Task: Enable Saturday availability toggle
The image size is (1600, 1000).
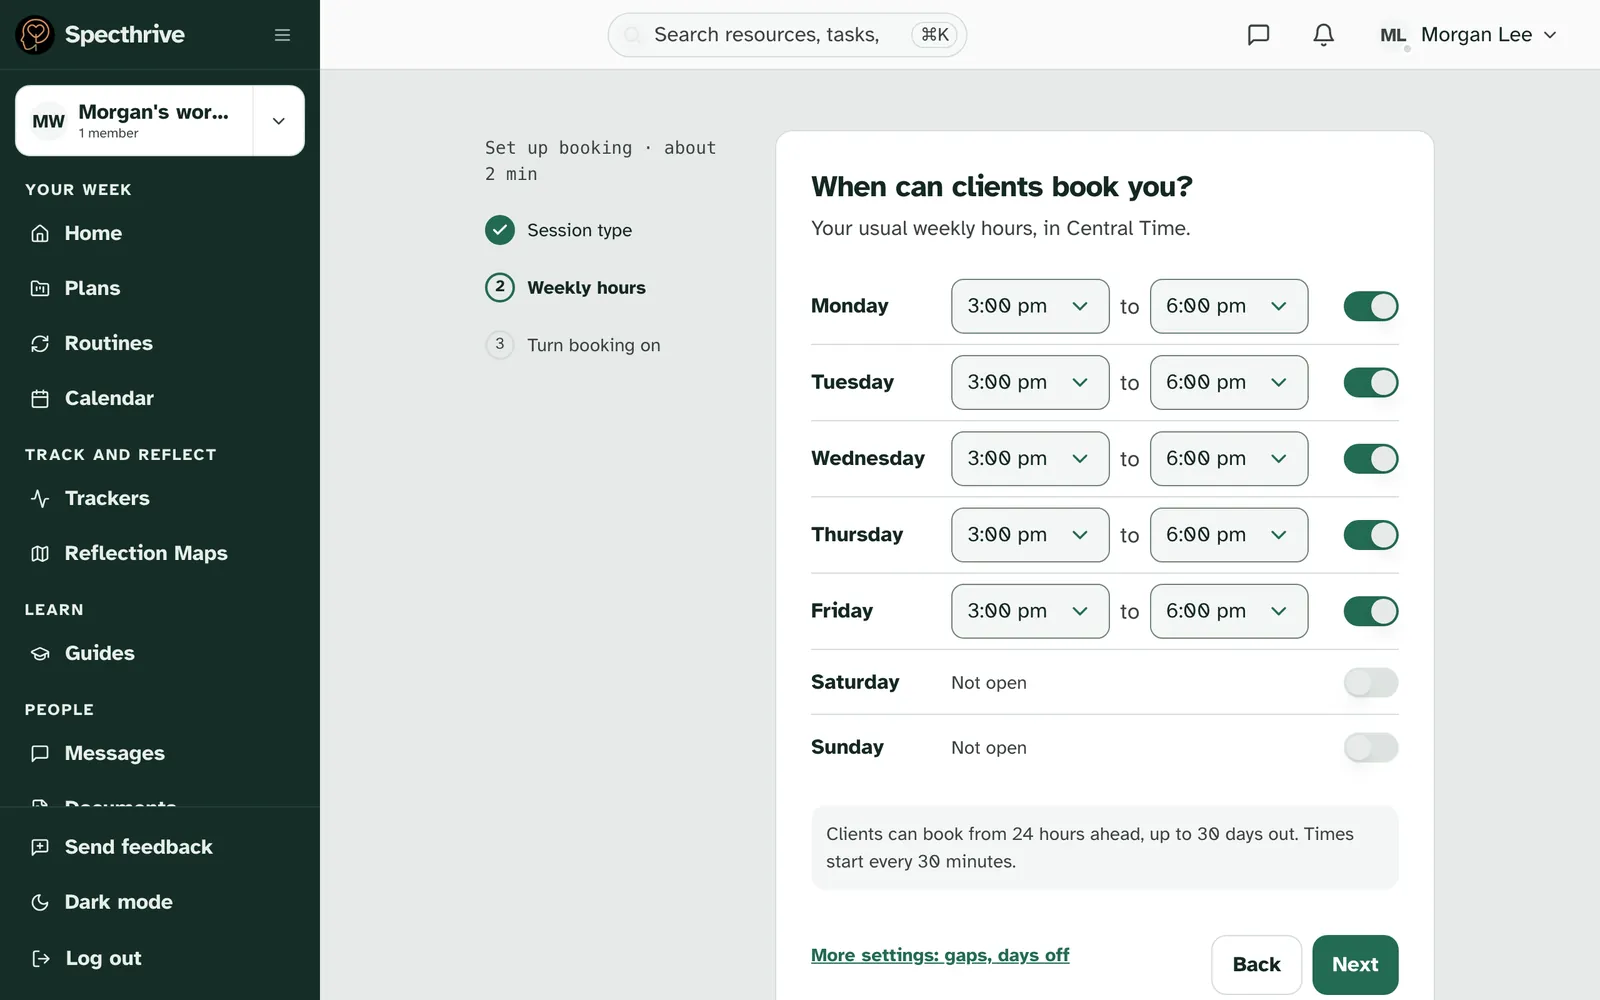Action: coord(1370,682)
